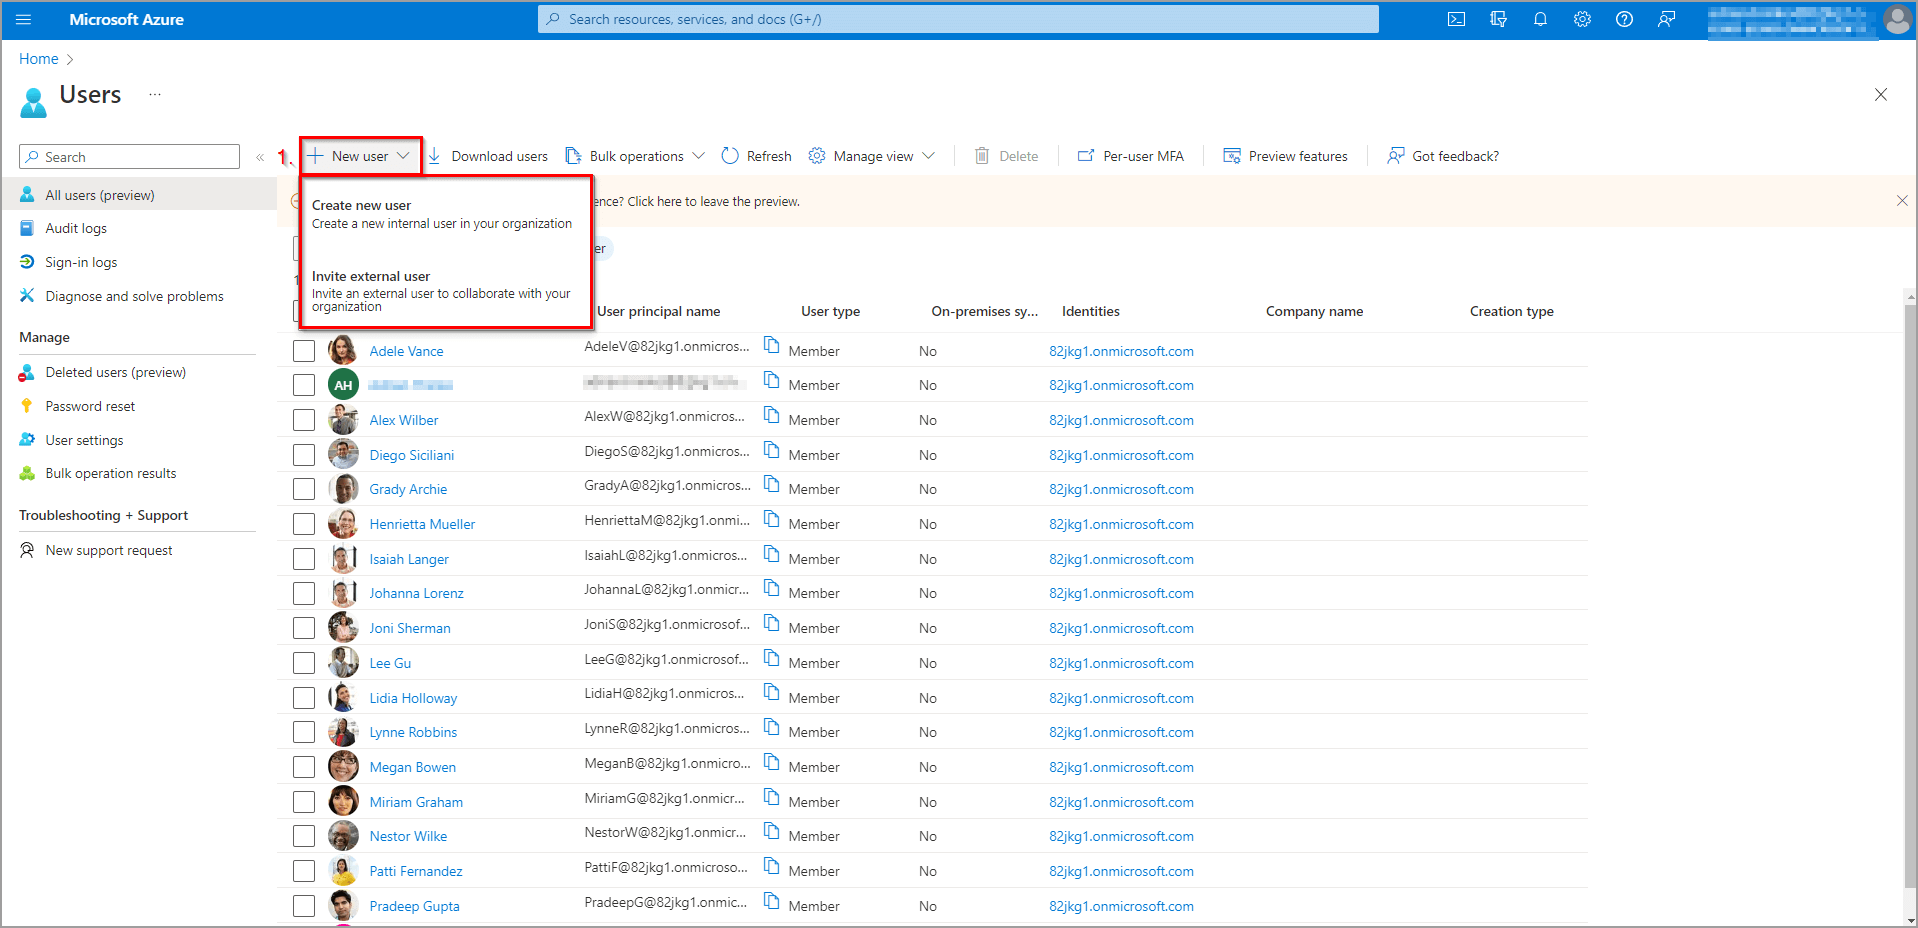Choose Invite external user from the menu
This screenshot has width=1918, height=928.
tap(442, 290)
